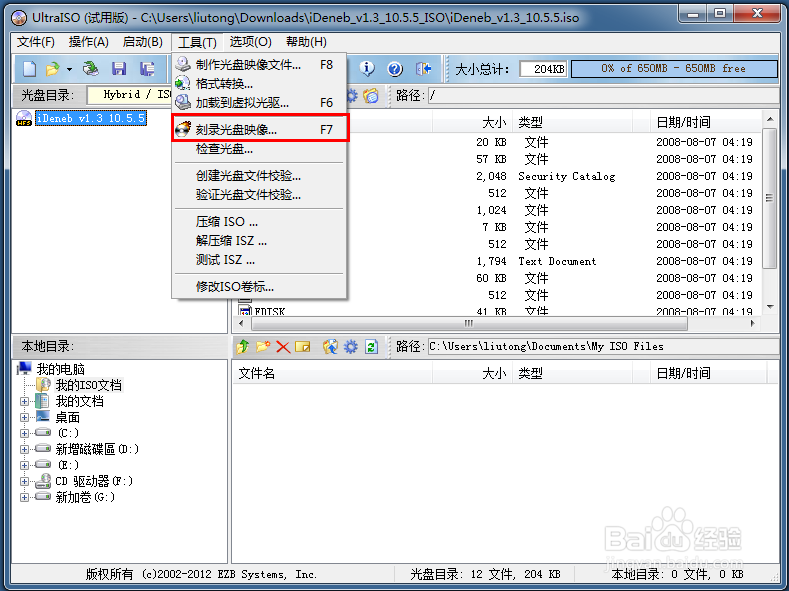Image resolution: width=789 pixels, height=591 pixels.
Task: Choose 加载到虚拟光驱... menu entry
Action: (260, 103)
